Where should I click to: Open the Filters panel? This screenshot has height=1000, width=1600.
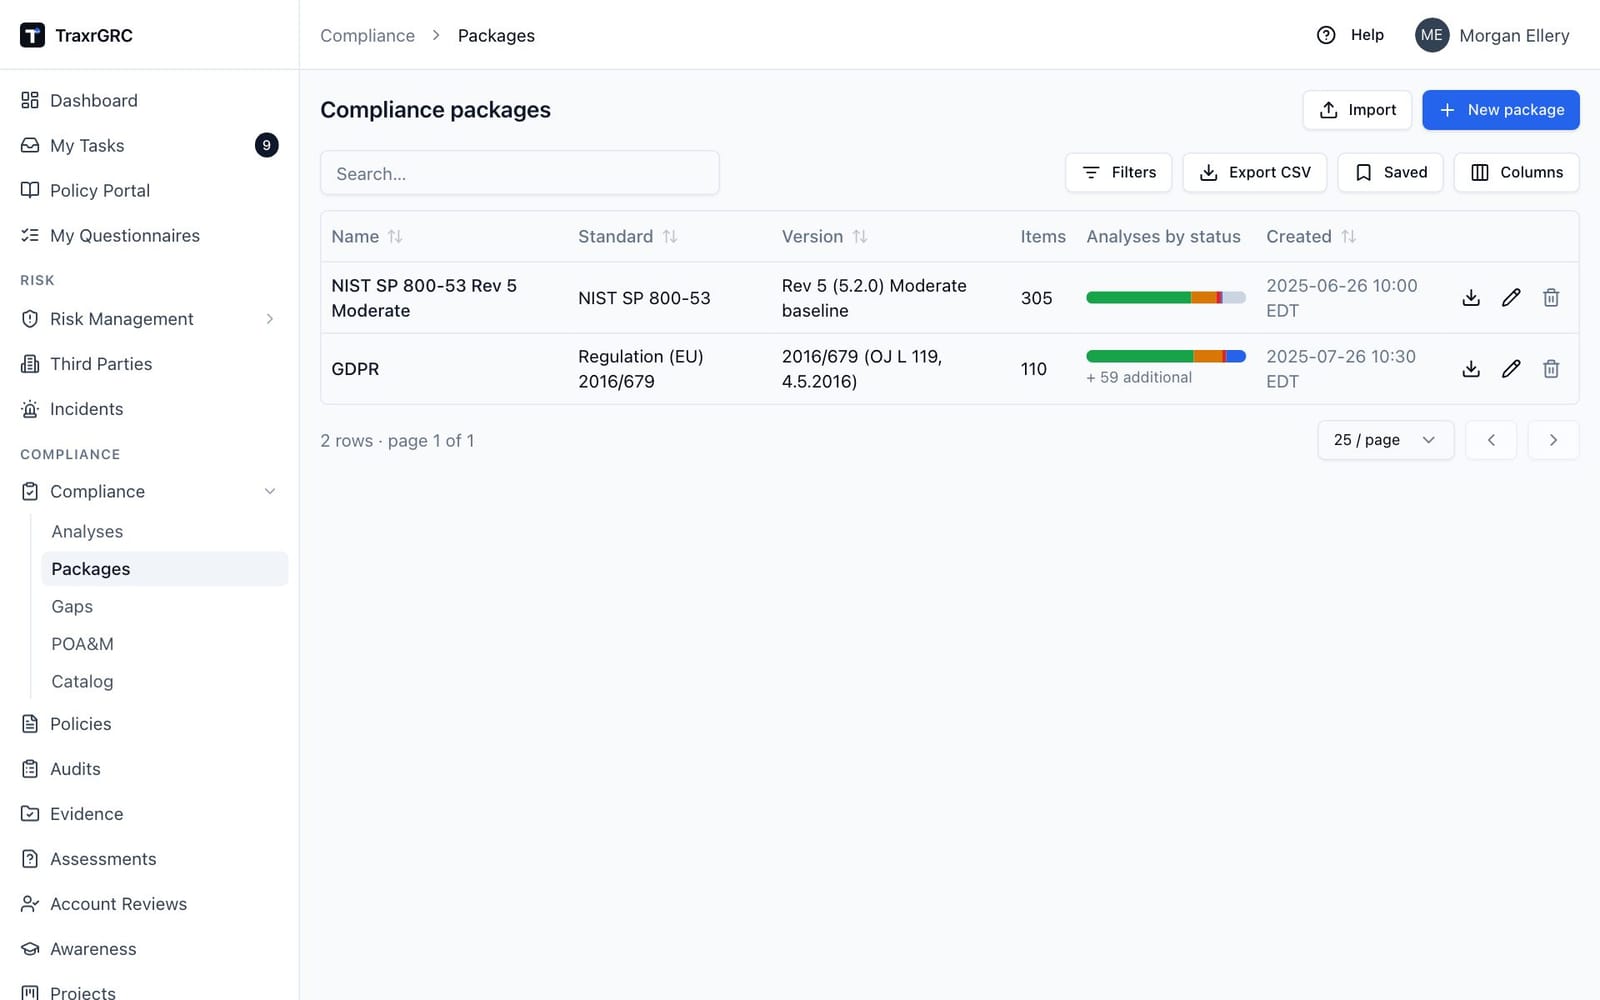(x=1118, y=172)
